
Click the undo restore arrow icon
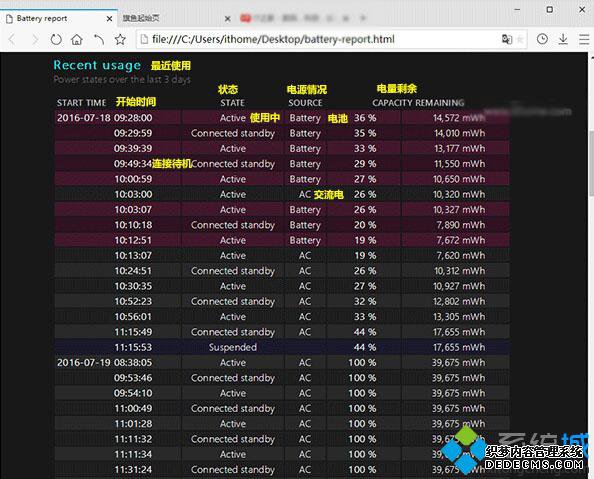coord(98,39)
